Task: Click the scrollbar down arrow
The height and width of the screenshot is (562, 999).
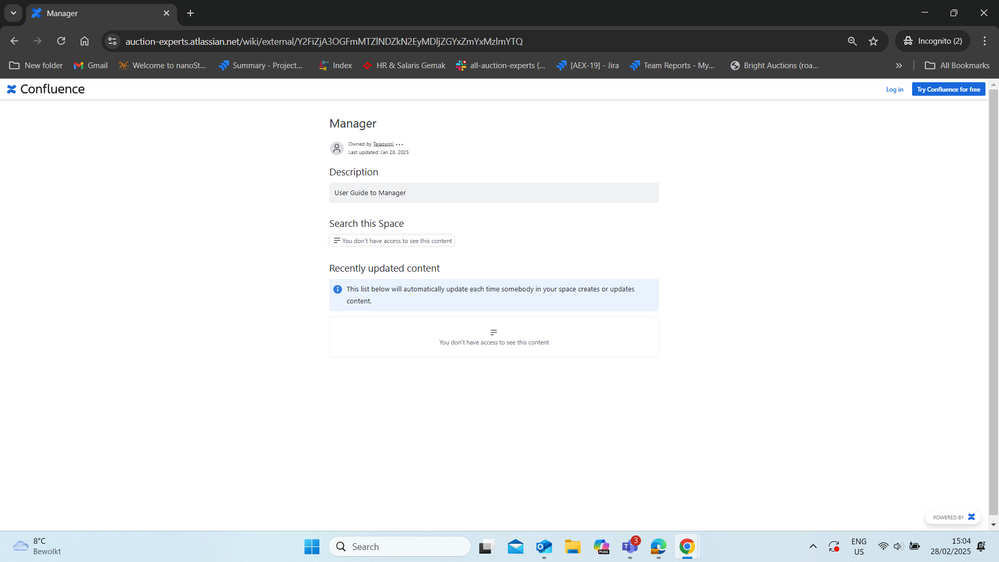Action: [x=993, y=525]
